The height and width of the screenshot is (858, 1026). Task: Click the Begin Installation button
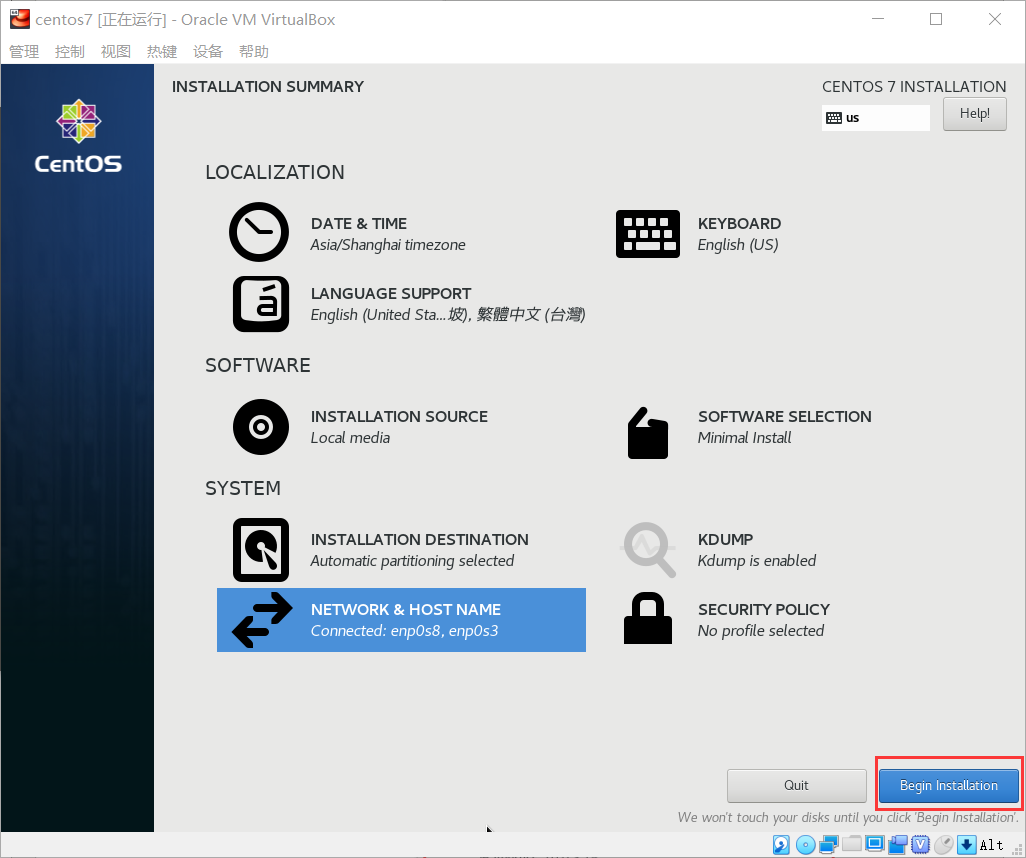pyautogui.click(x=949, y=785)
